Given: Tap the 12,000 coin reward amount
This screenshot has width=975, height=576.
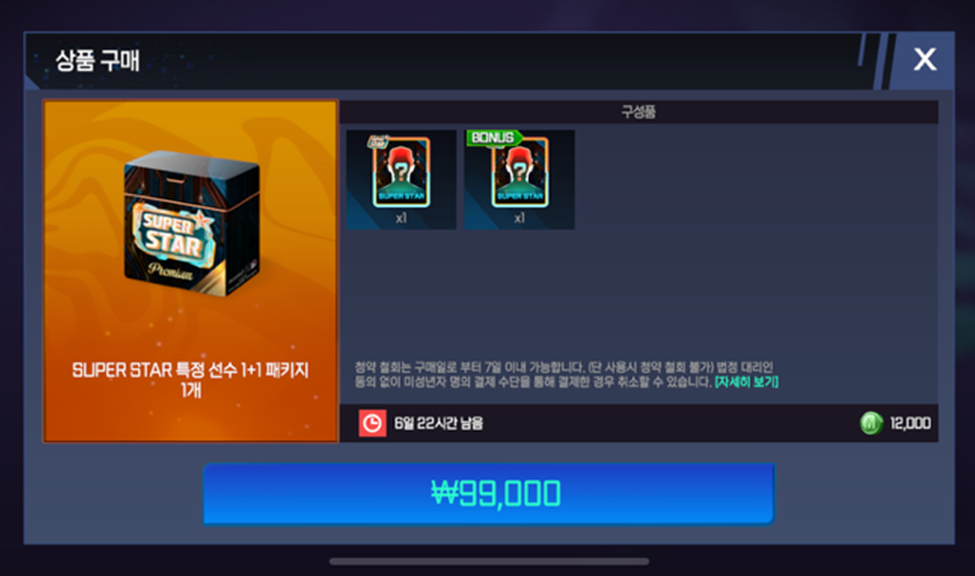Looking at the screenshot, I should pos(910,424).
